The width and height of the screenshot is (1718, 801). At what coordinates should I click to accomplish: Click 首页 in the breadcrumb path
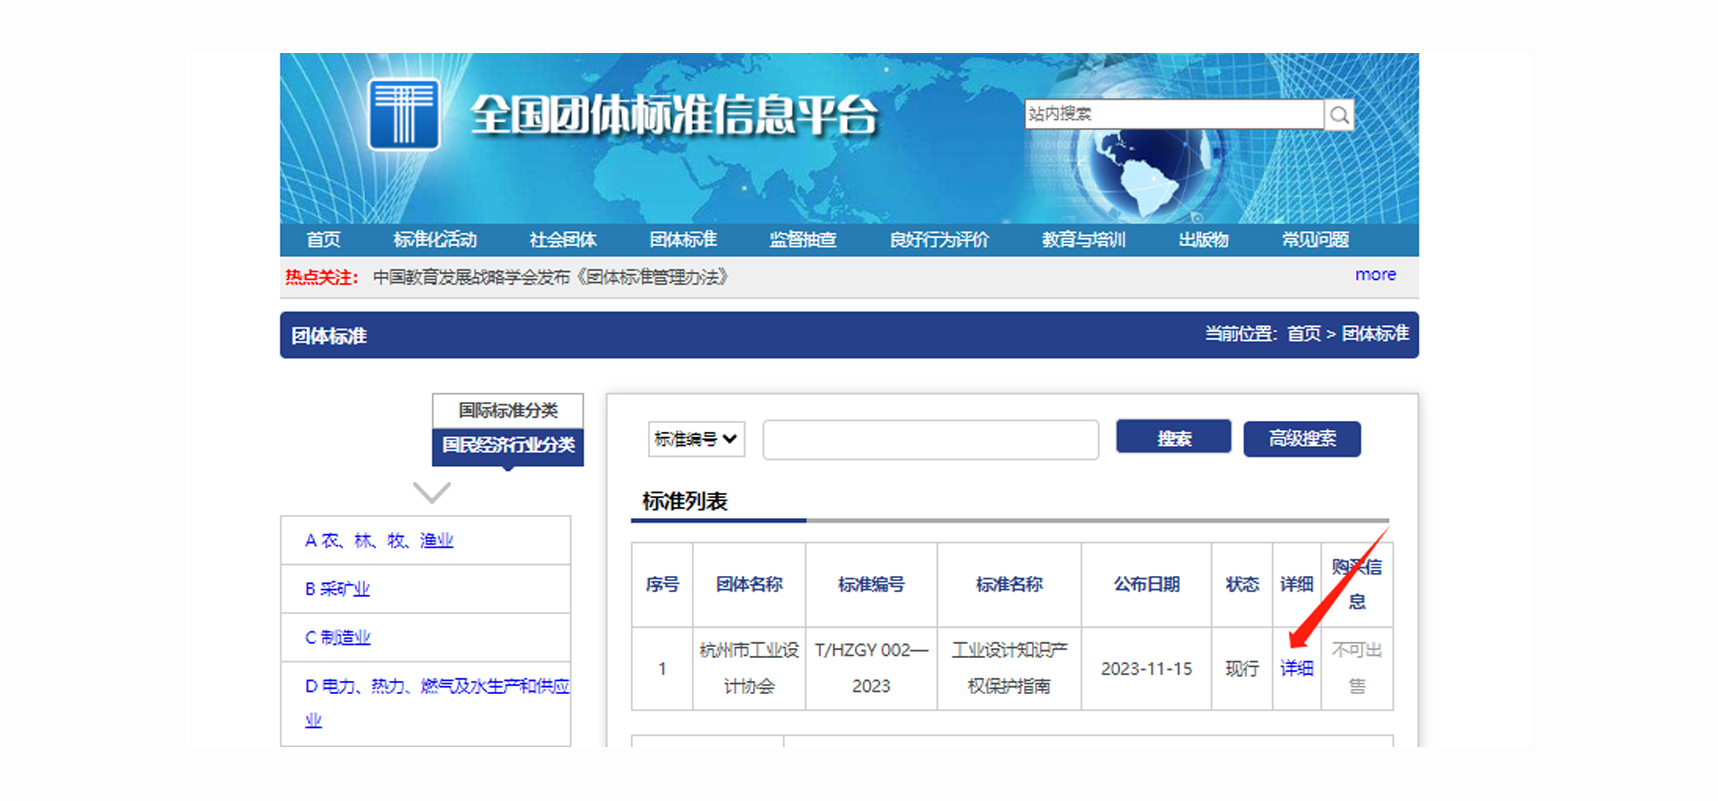click(1303, 334)
